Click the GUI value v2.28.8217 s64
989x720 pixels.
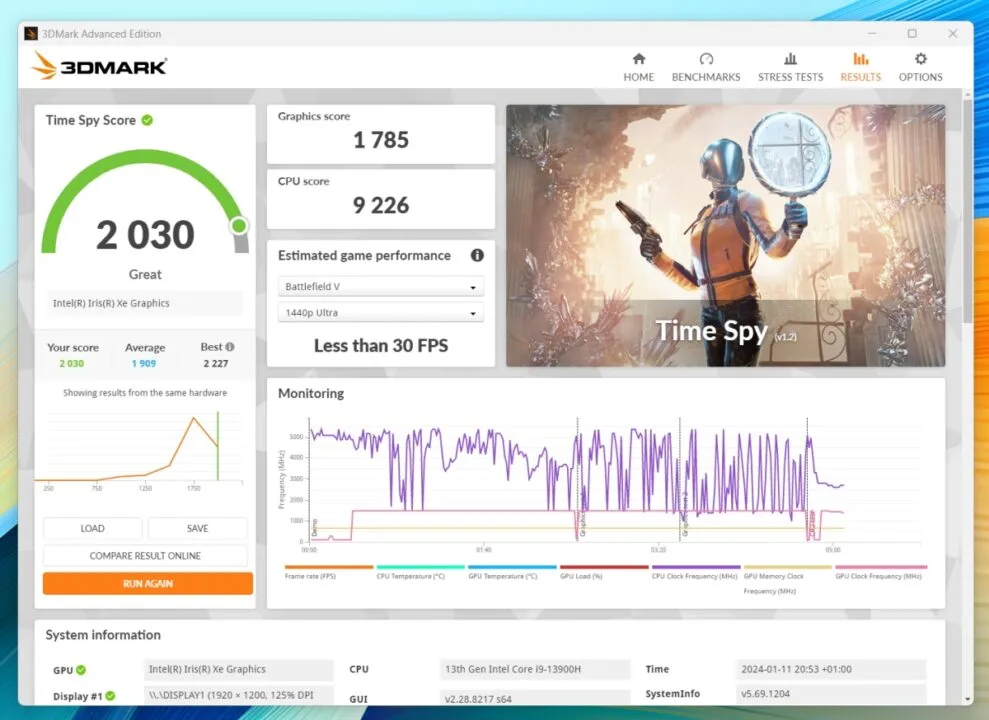(535, 698)
